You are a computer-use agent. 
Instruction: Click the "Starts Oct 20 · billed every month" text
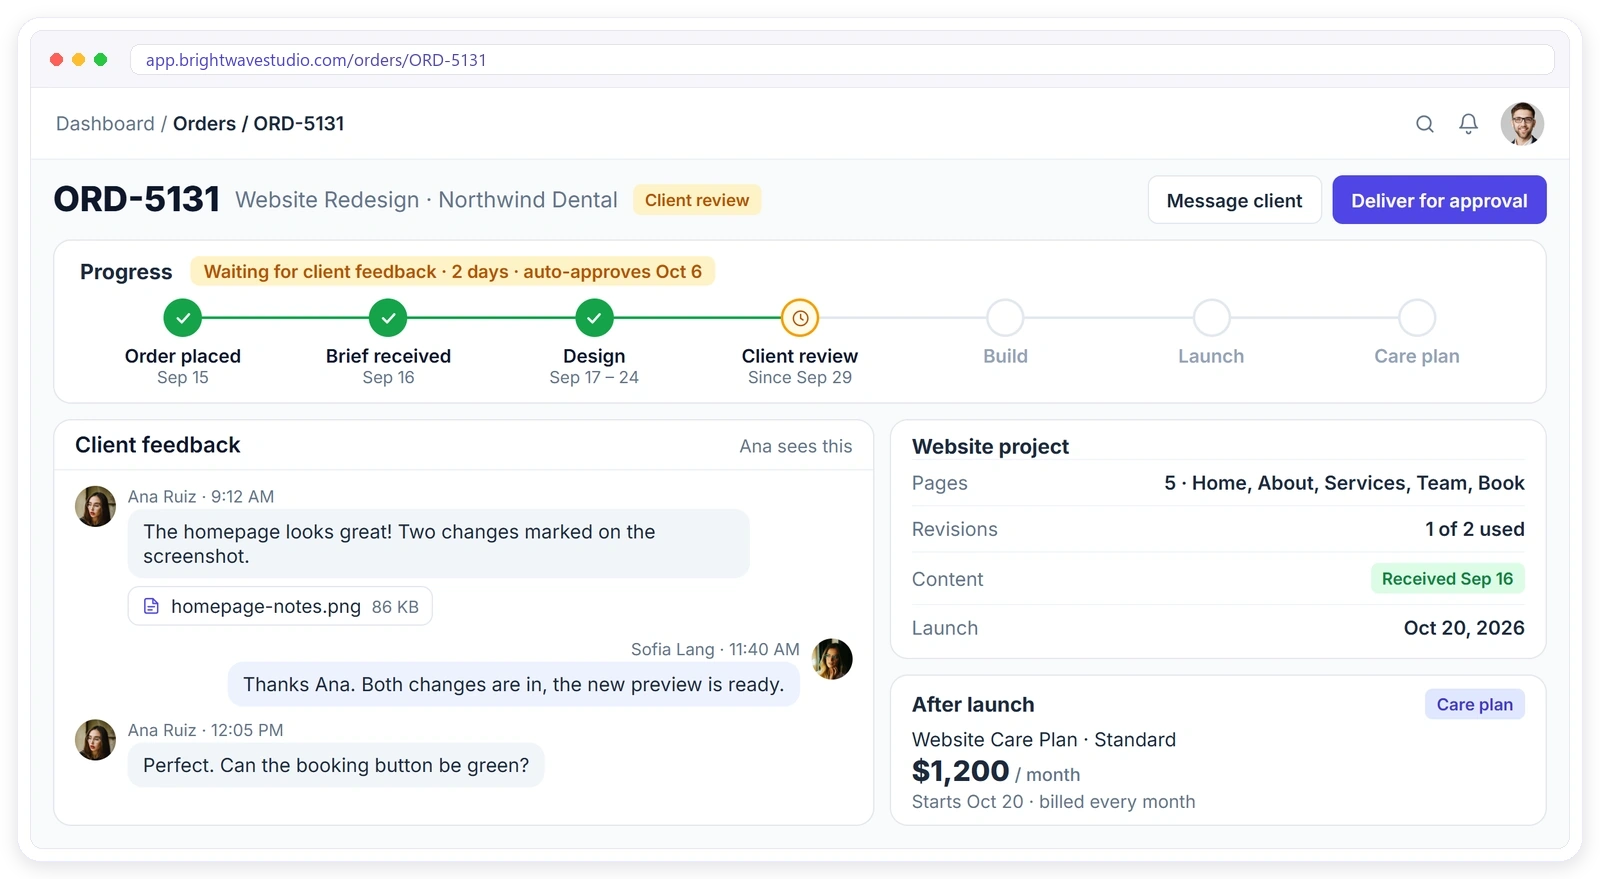click(1053, 802)
